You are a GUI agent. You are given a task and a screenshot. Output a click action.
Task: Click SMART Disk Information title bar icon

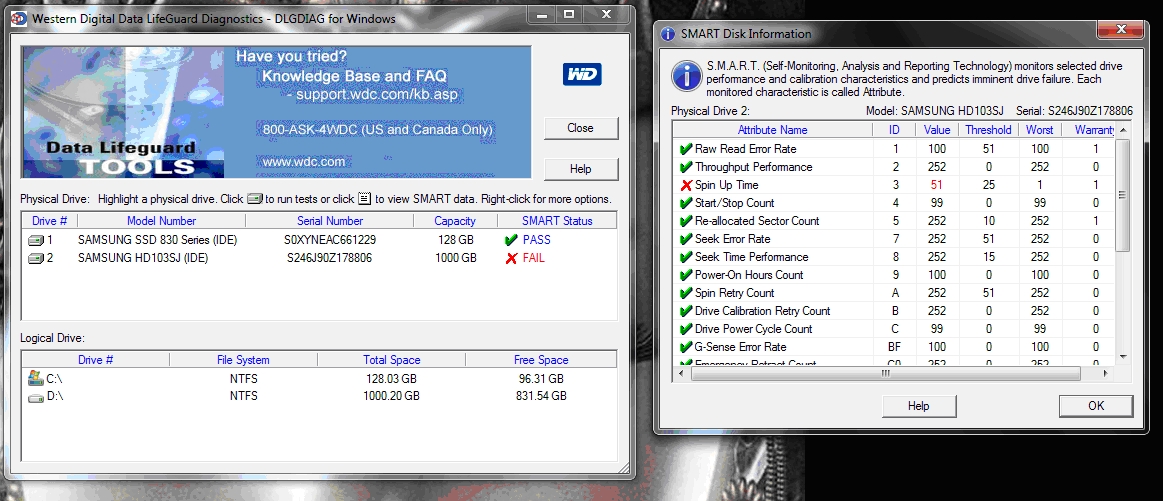pos(668,33)
